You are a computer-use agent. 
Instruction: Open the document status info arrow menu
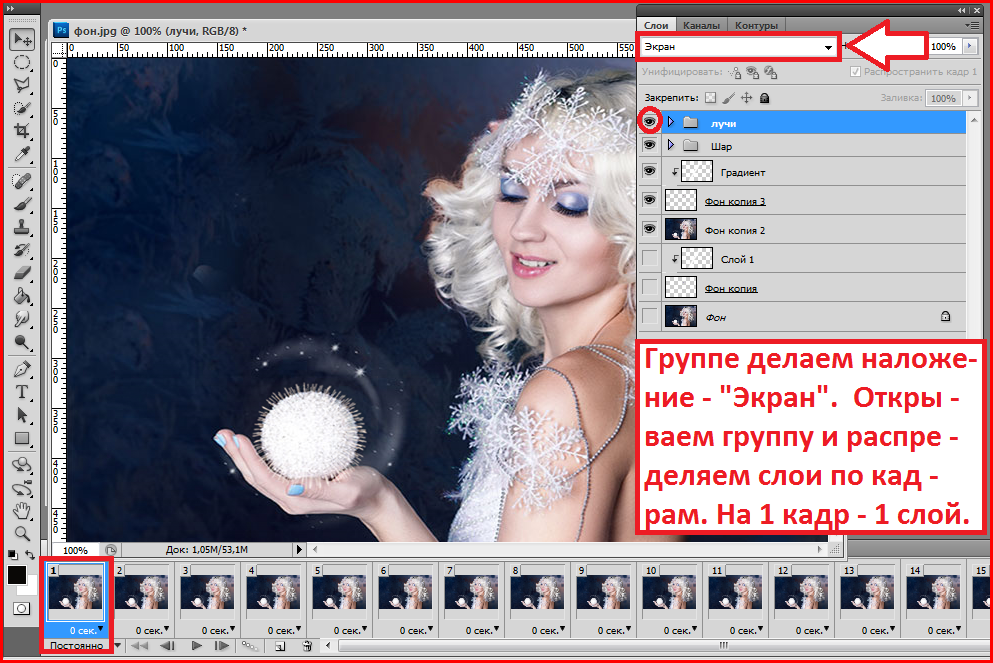(300, 550)
